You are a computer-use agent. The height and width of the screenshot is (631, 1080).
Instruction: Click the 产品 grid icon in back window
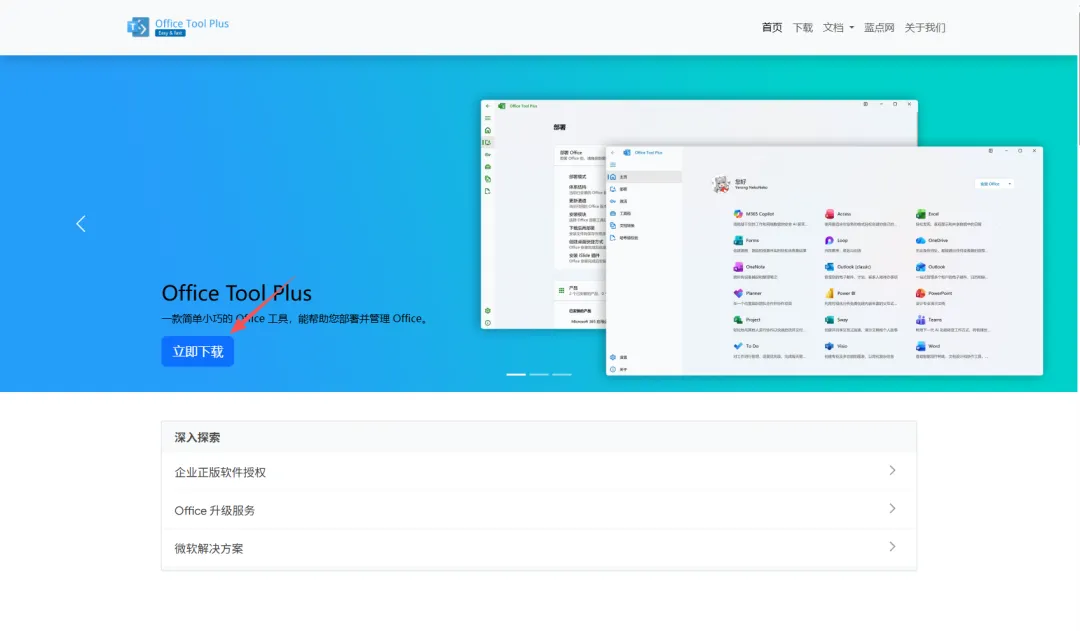(x=561, y=291)
